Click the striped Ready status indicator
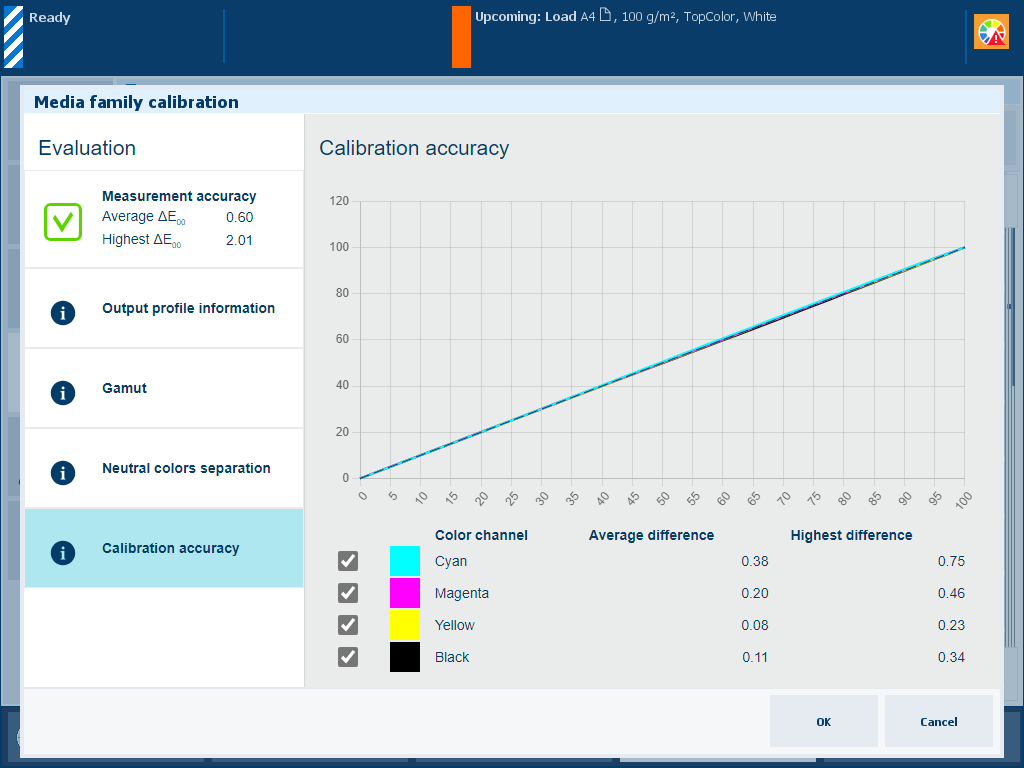 click(13, 36)
